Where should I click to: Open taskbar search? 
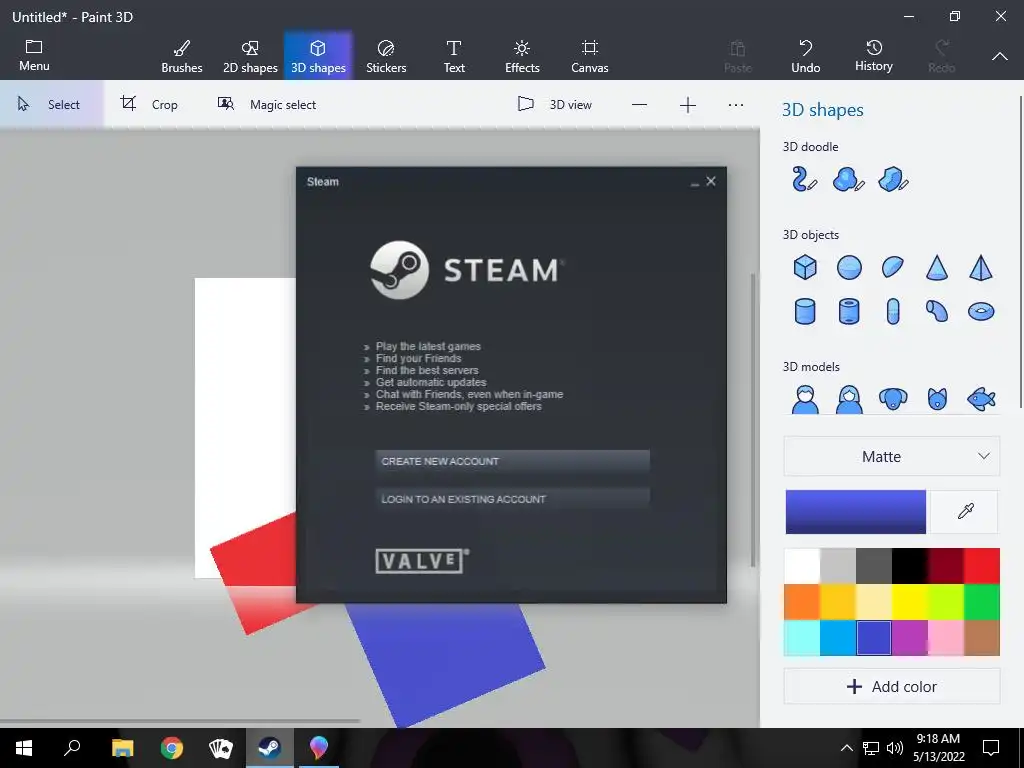[x=72, y=748]
